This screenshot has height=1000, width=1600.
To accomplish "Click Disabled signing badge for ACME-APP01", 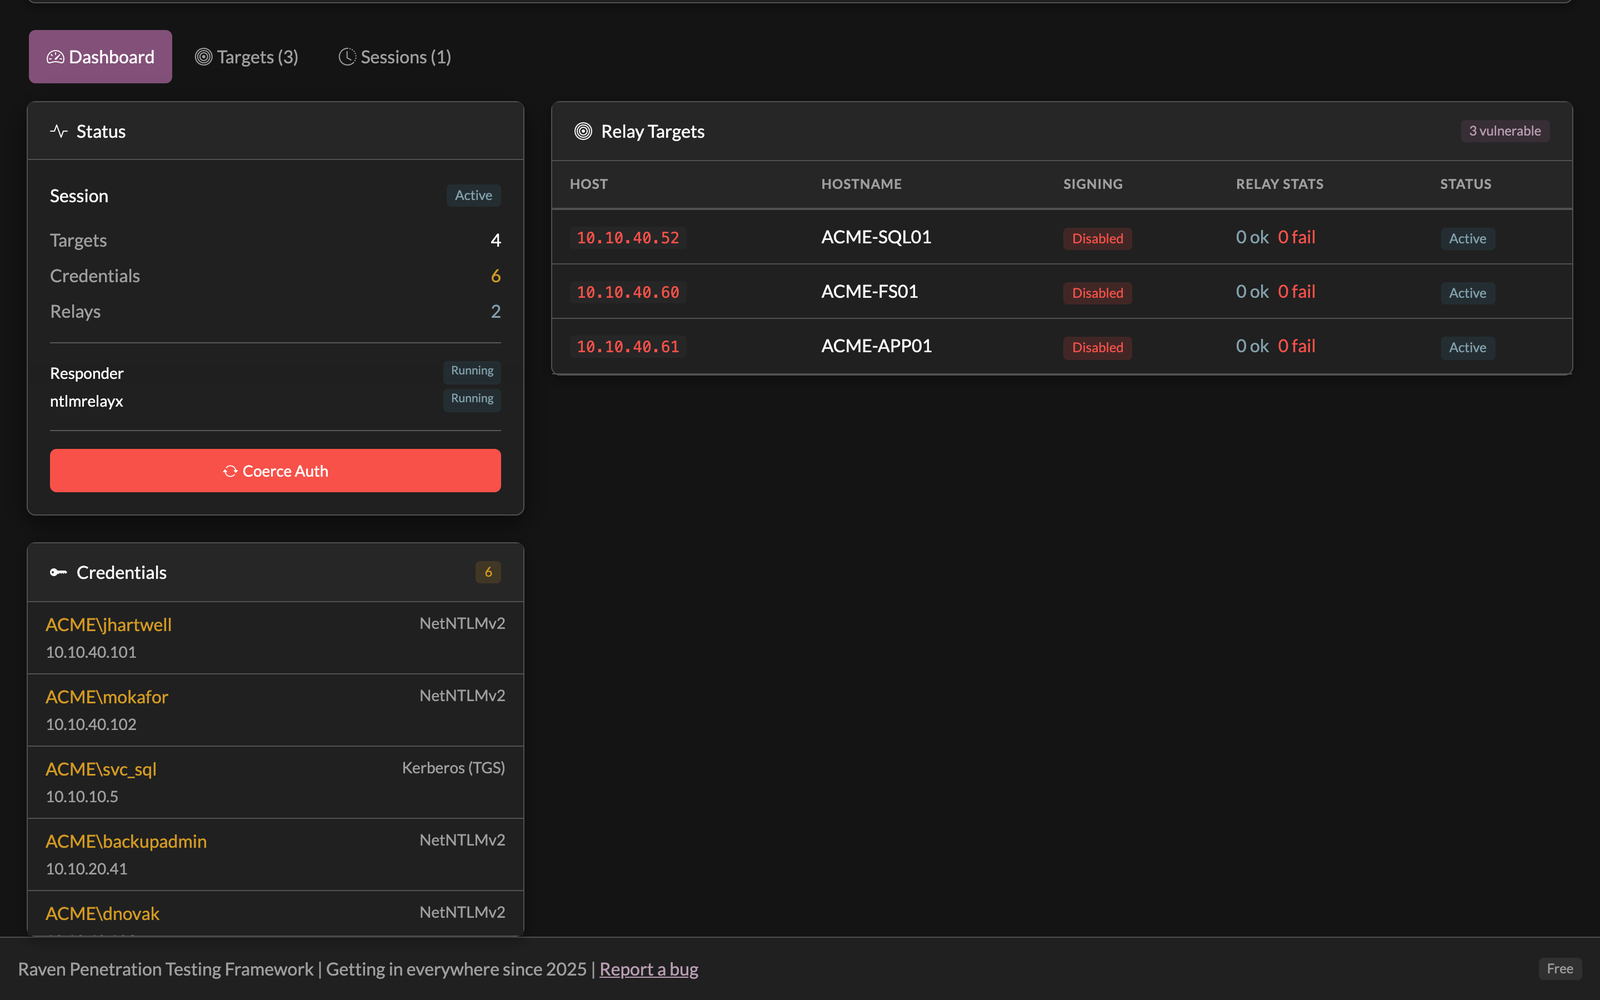I will (x=1097, y=347).
